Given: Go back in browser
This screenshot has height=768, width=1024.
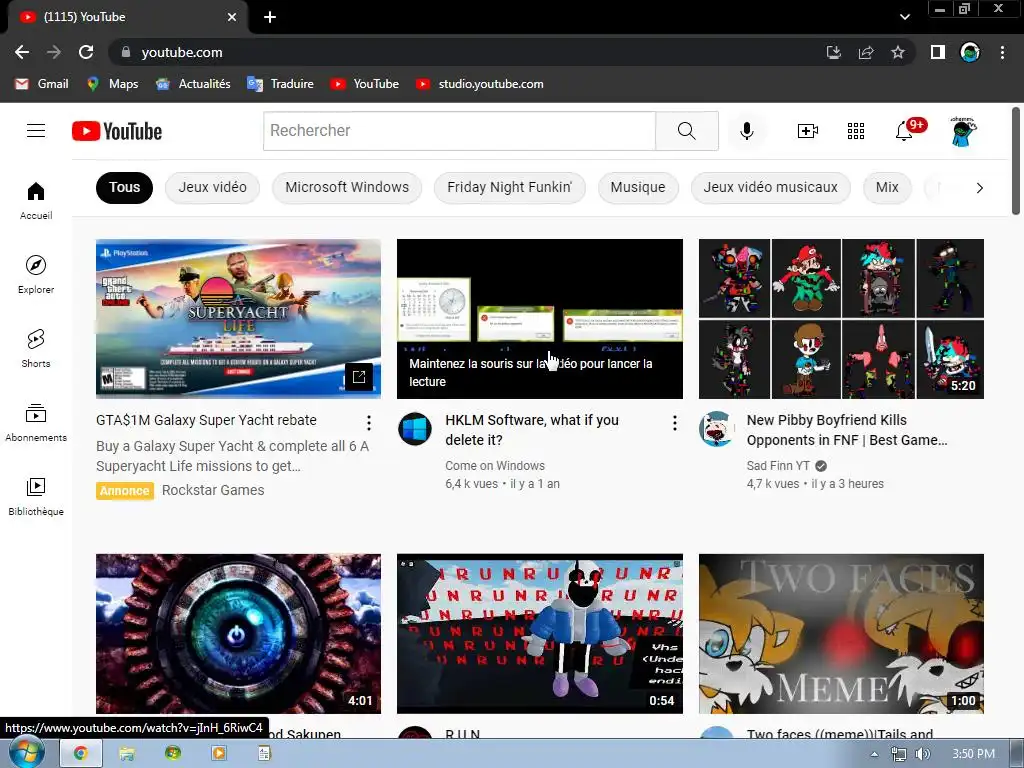Looking at the screenshot, I should coord(22,52).
